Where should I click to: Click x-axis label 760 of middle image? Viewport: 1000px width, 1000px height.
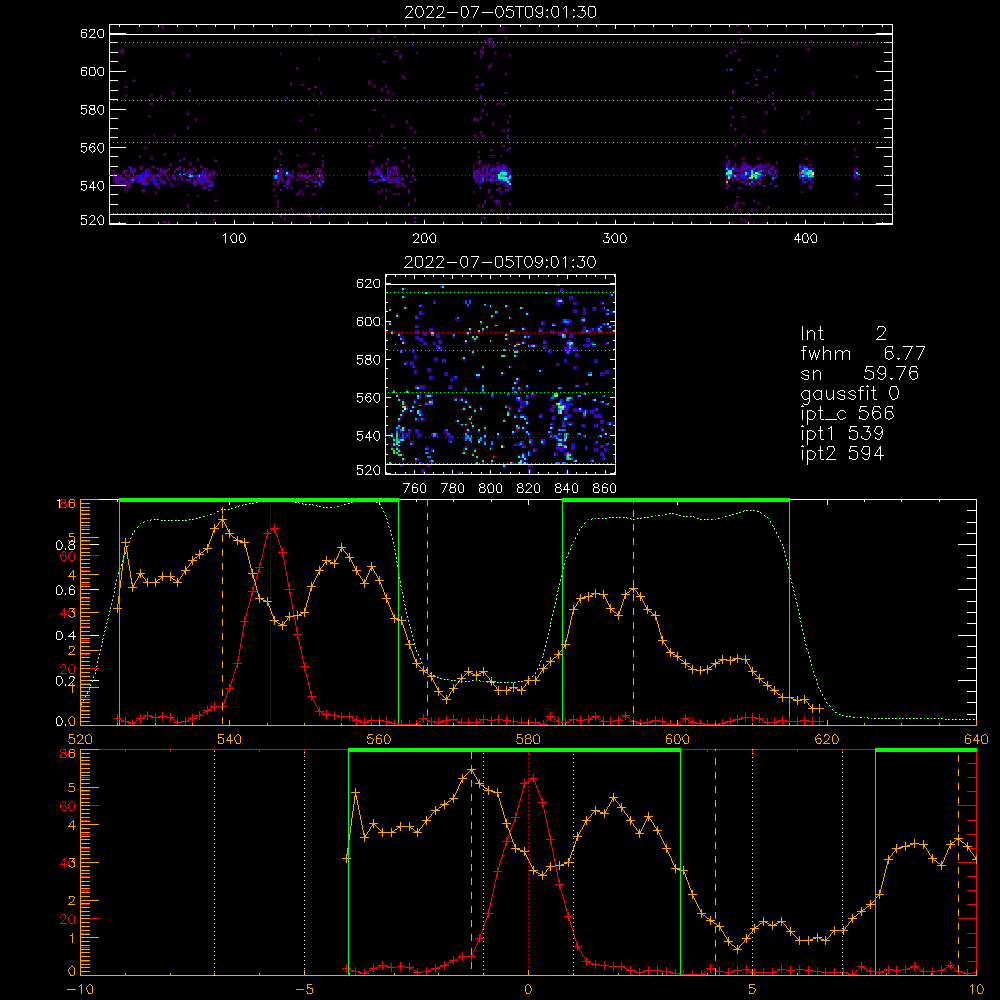(415, 489)
